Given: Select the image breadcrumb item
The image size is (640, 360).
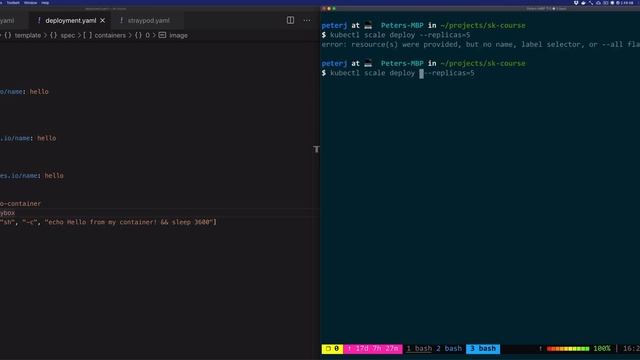Looking at the screenshot, I should [178, 36].
